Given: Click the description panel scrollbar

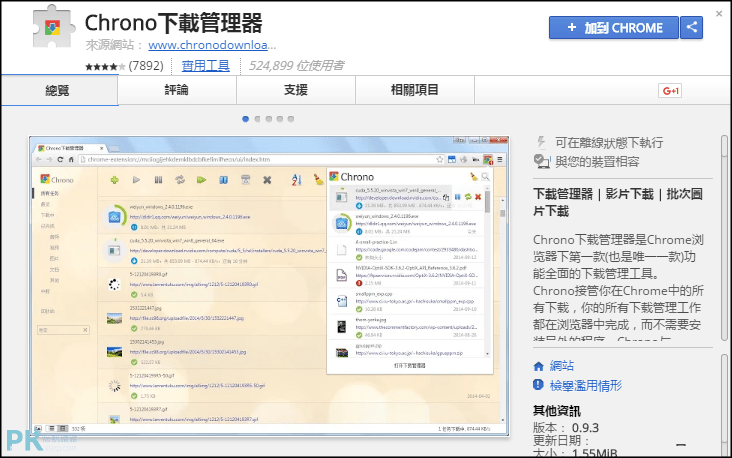Looking at the screenshot, I should pos(725,238).
